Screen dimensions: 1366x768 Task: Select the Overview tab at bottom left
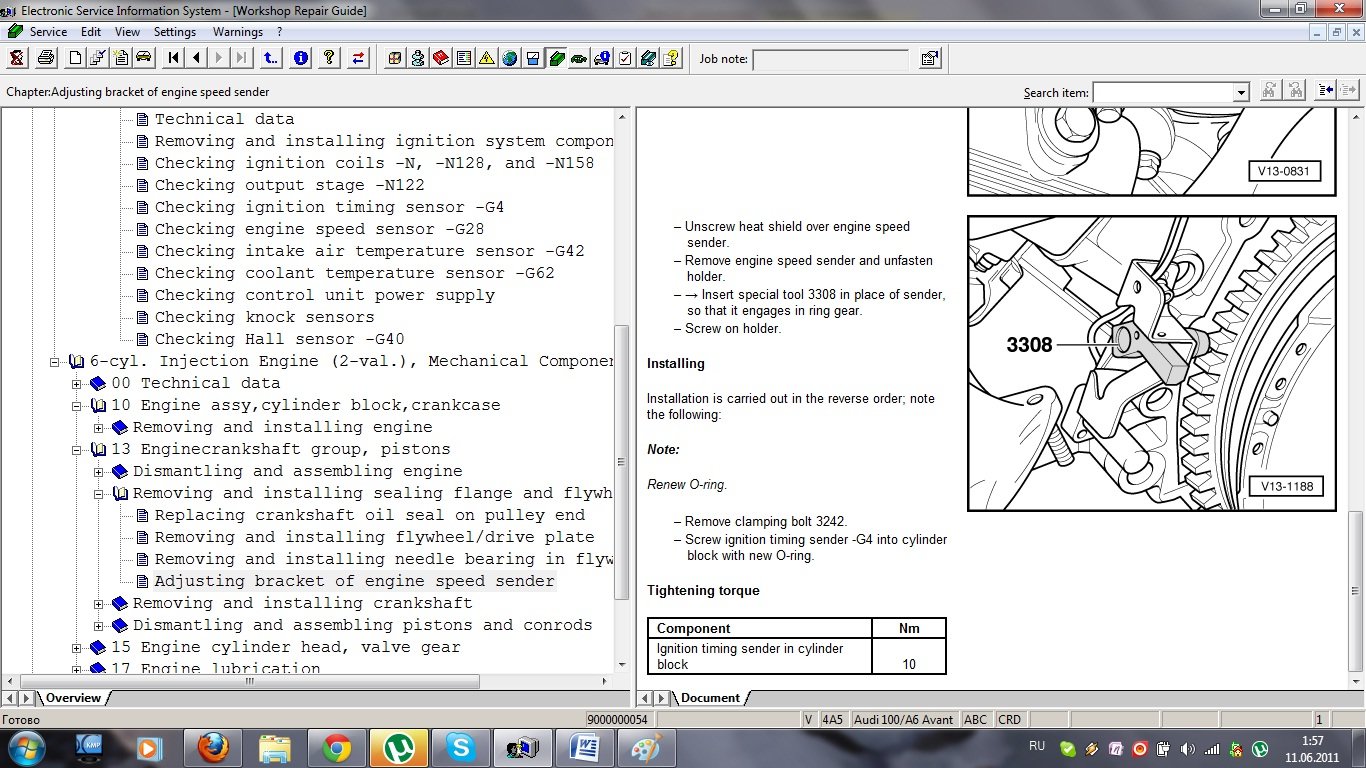tap(73, 698)
